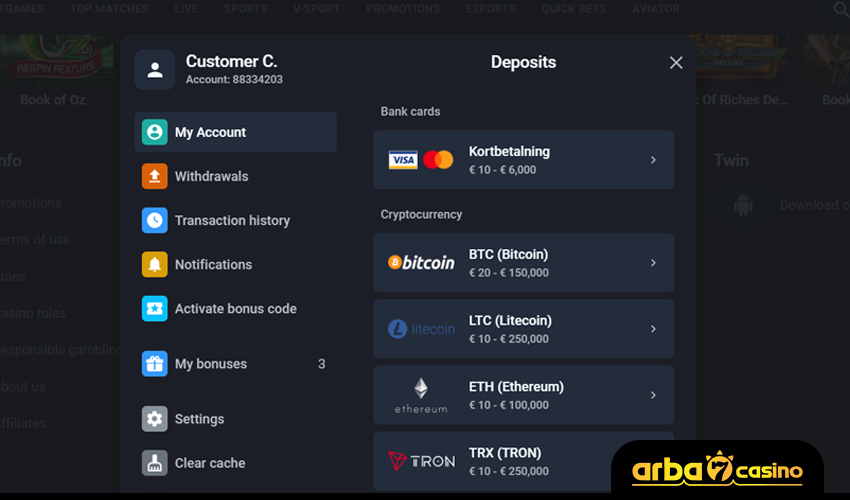Open the Settings gear icon
The image size is (850, 500).
pos(154,419)
